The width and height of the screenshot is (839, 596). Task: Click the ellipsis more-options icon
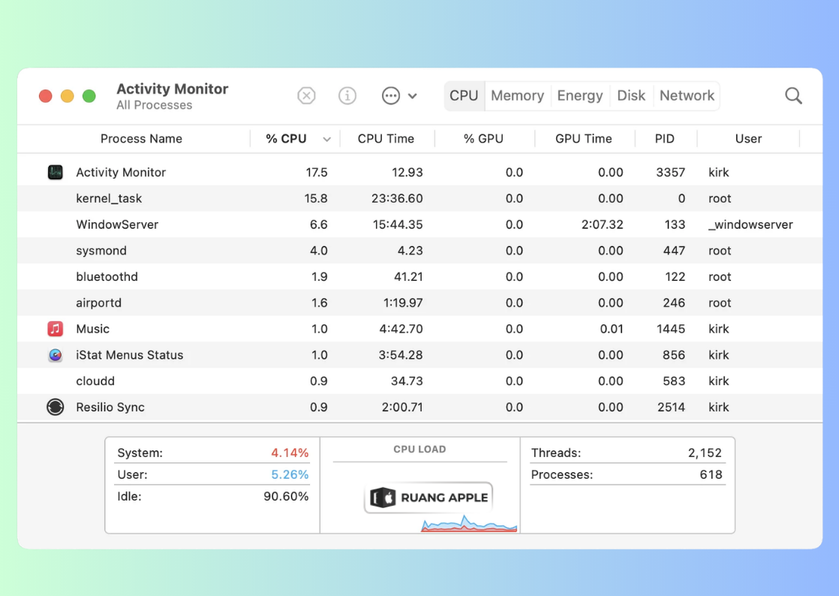point(390,96)
